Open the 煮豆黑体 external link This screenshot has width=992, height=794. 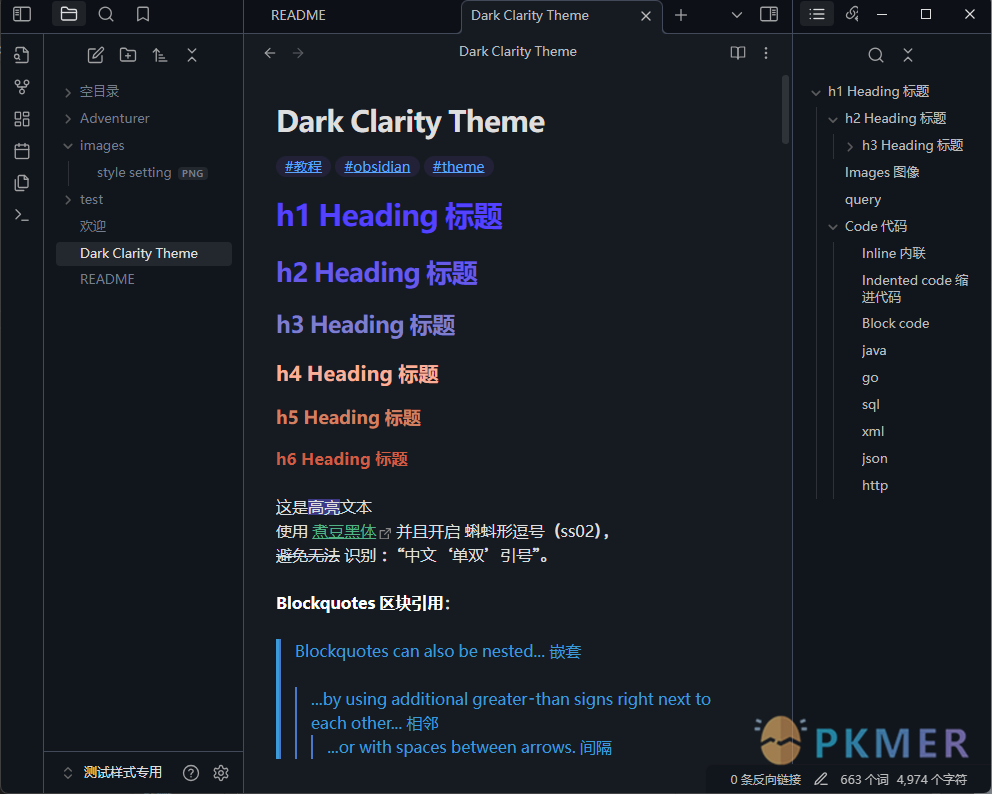coord(344,531)
